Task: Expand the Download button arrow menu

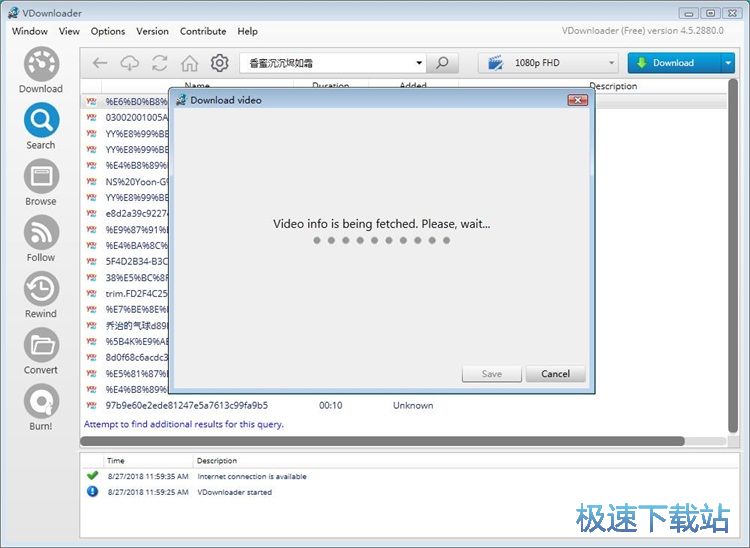Action: (728, 63)
